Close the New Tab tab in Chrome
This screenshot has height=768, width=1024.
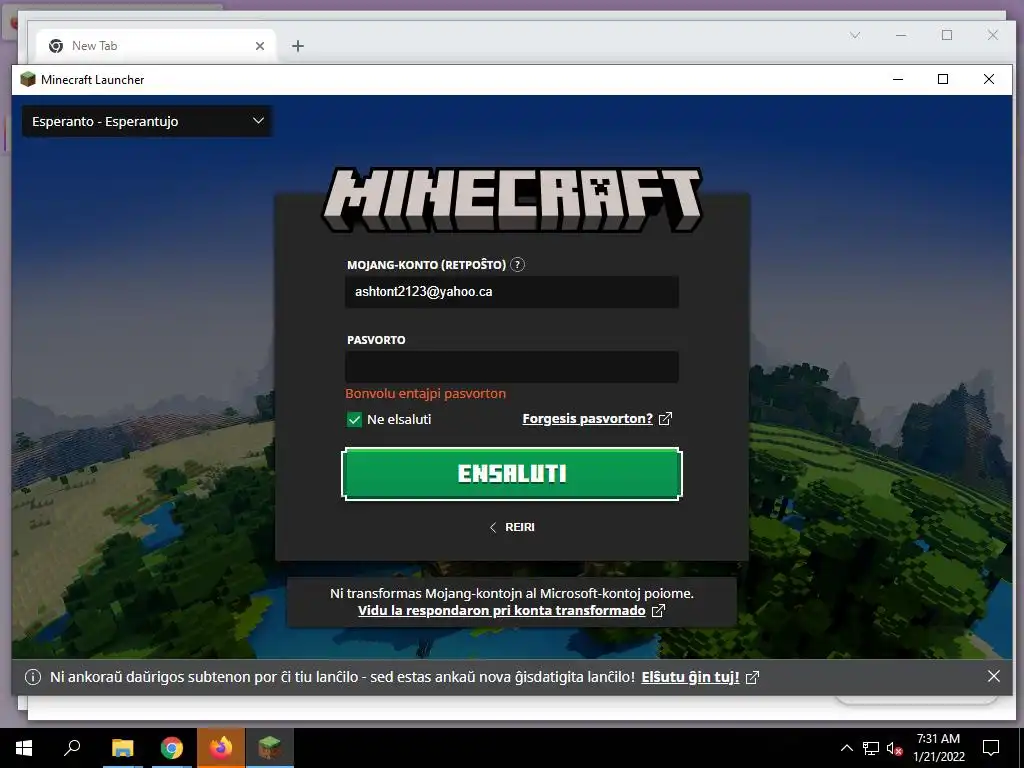[260, 46]
